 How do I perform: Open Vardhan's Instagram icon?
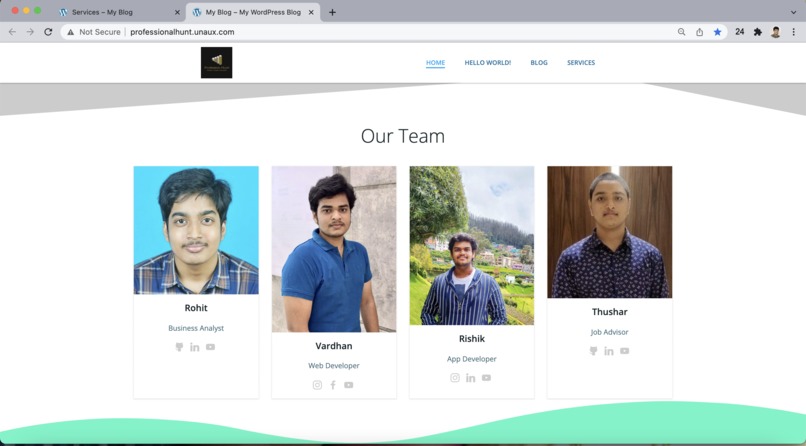pyautogui.click(x=317, y=385)
